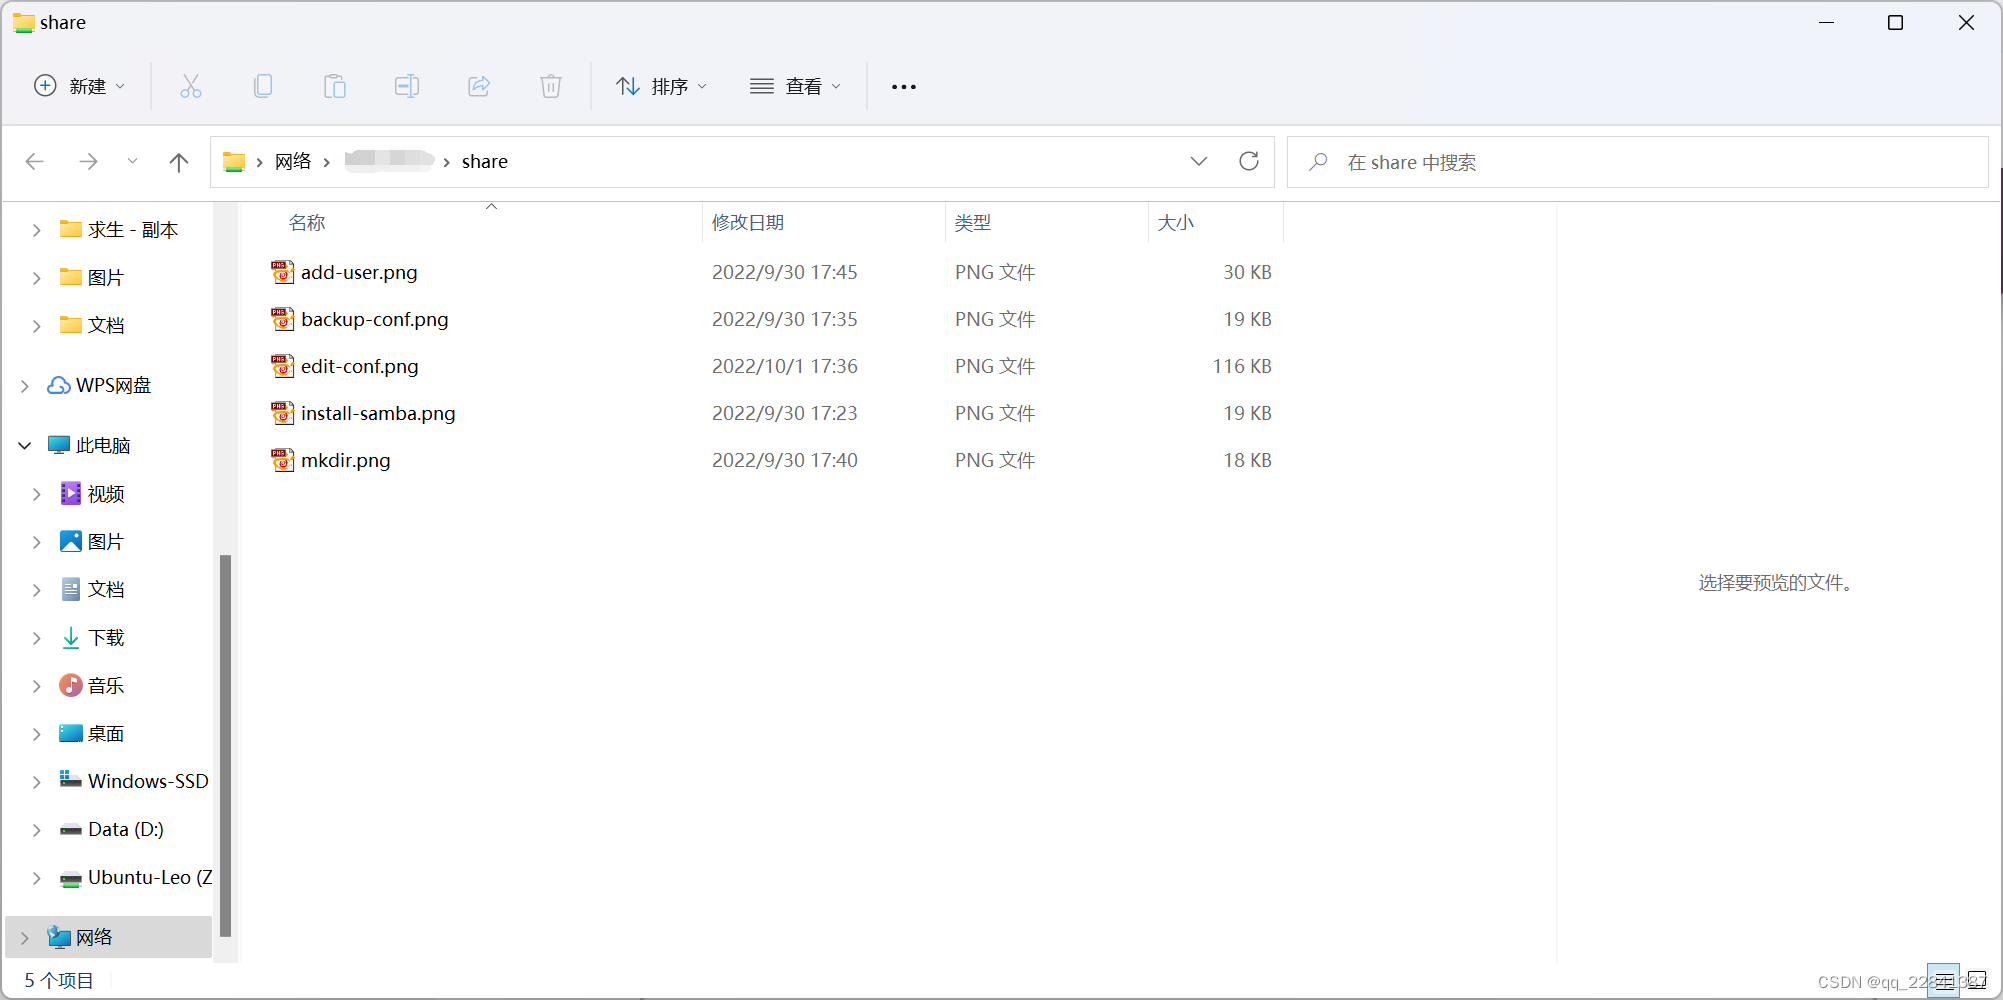Viewport: 2003px width, 1000px height.
Task: Click the Rename icon in toolbar
Action: click(407, 86)
